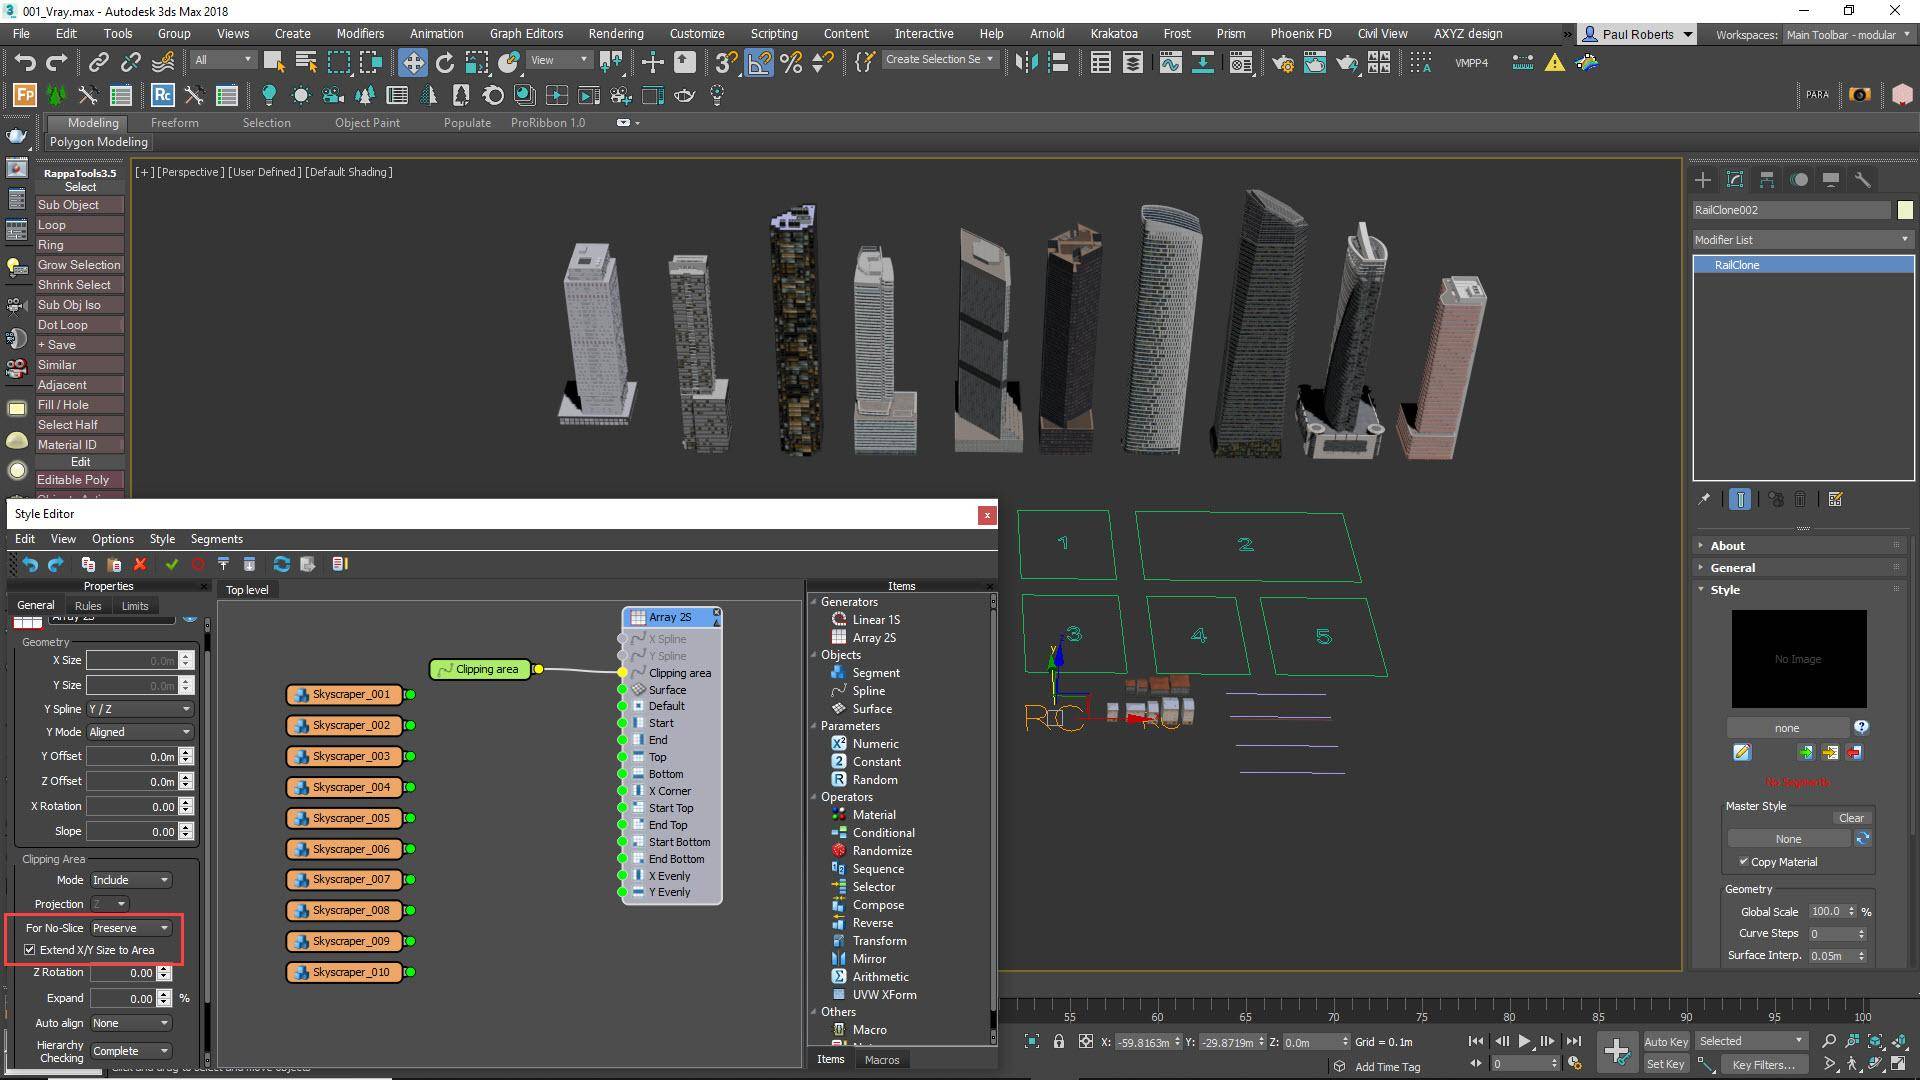This screenshot has width=1920, height=1080.
Task: Click the Set Key button
Action: click(x=1666, y=1063)
